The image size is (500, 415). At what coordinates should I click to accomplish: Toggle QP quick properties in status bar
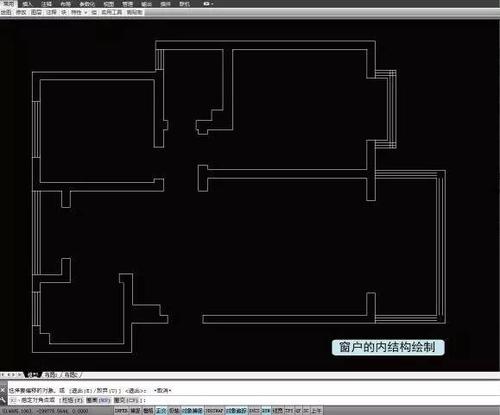(298, 410)
